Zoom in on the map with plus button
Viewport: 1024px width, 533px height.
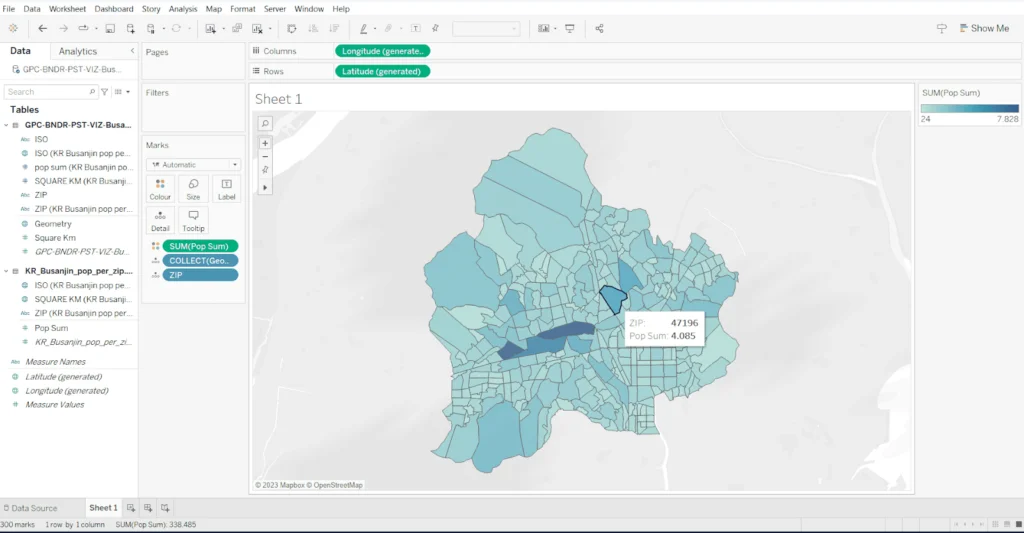(x=265, y=143)
